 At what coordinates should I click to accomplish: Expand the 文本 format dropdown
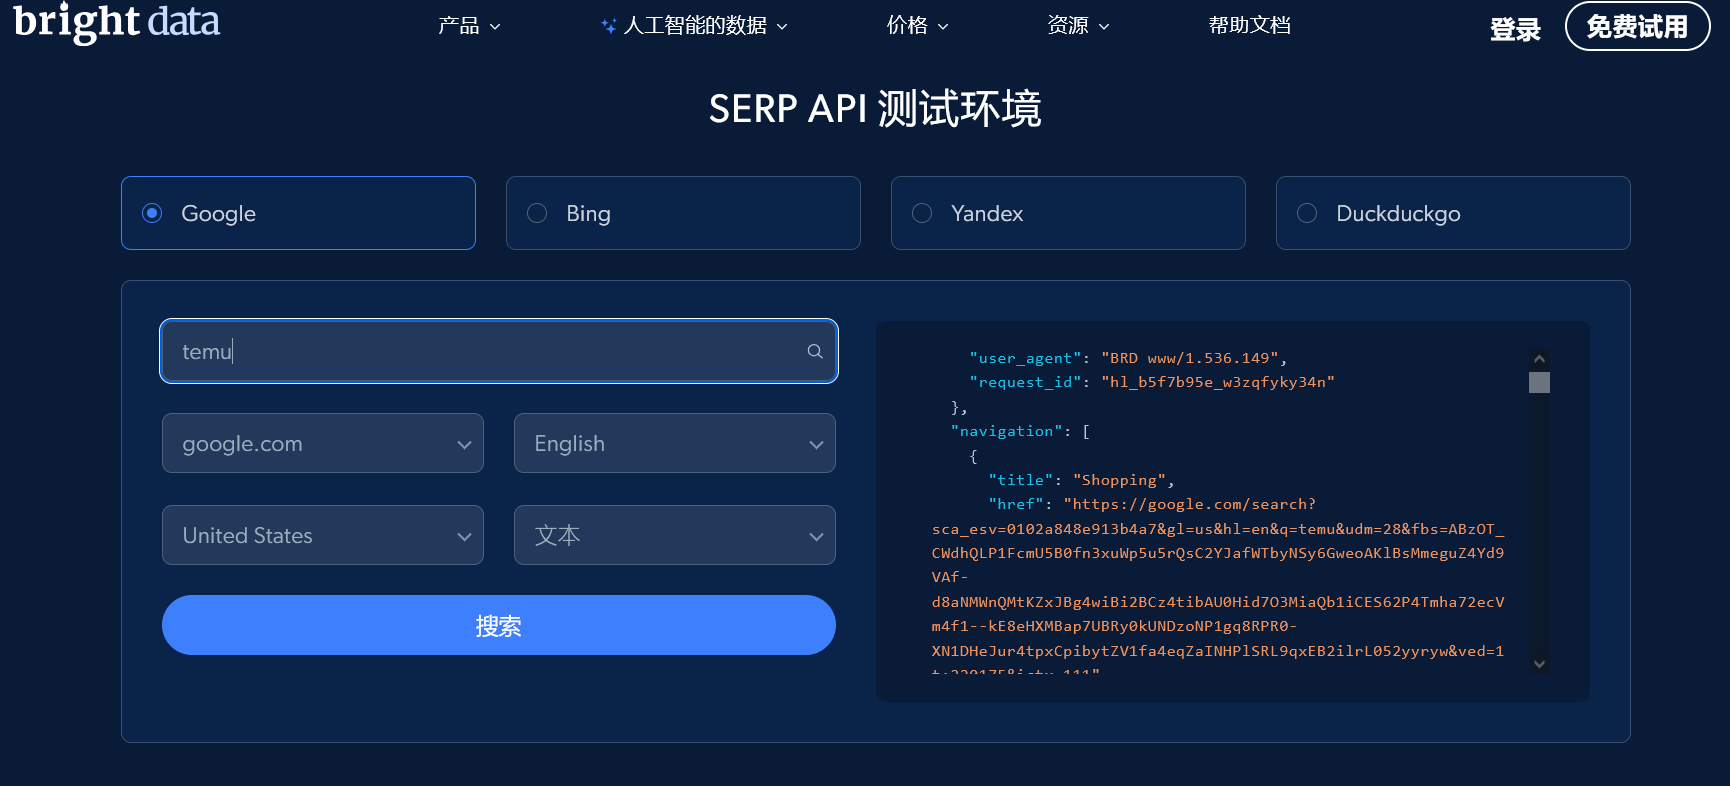pos(675,535)
